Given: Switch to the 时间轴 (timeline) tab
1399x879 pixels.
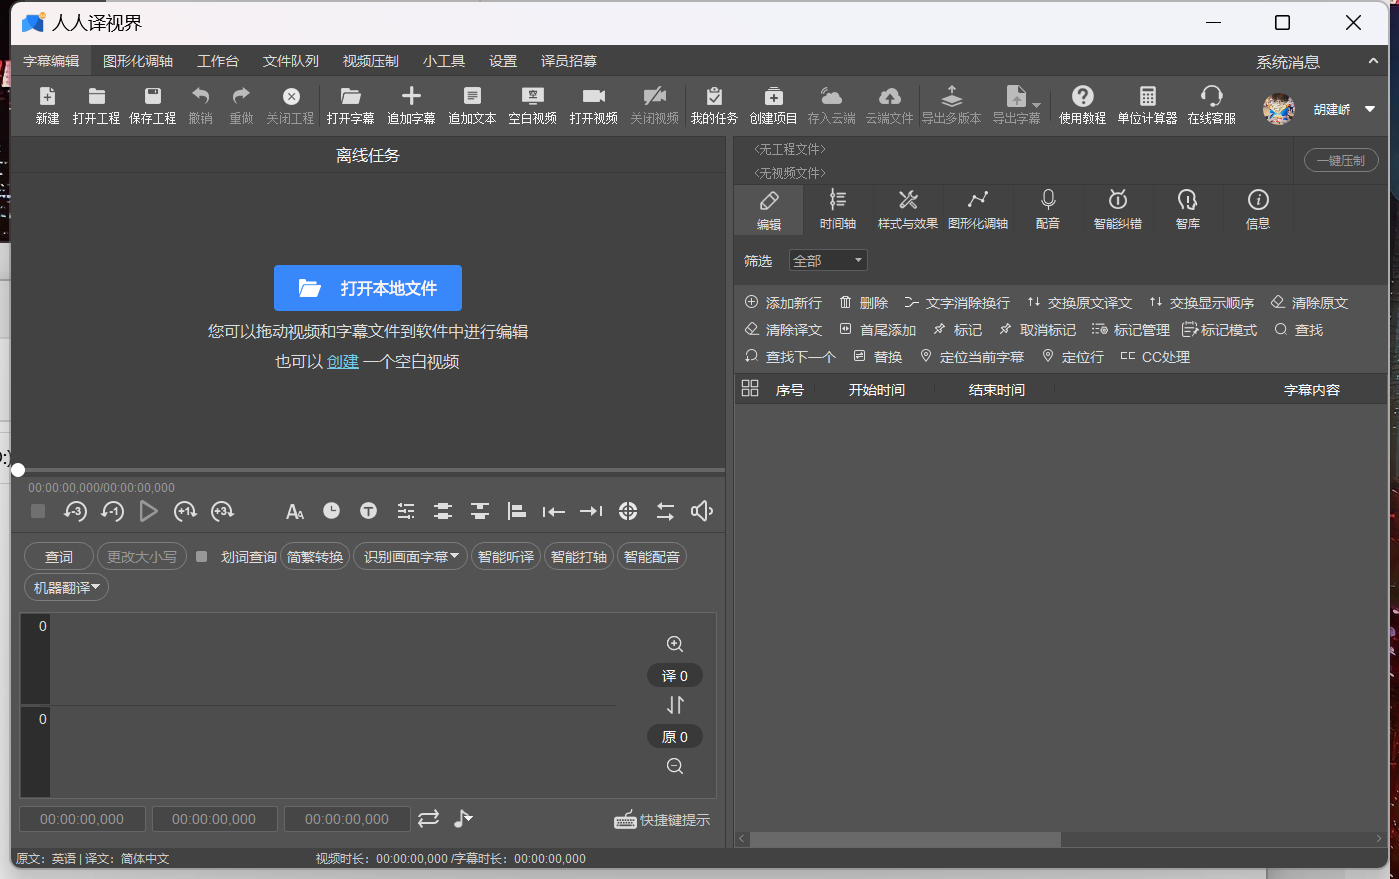Looking at the screenshot, I should pos(837,209).
